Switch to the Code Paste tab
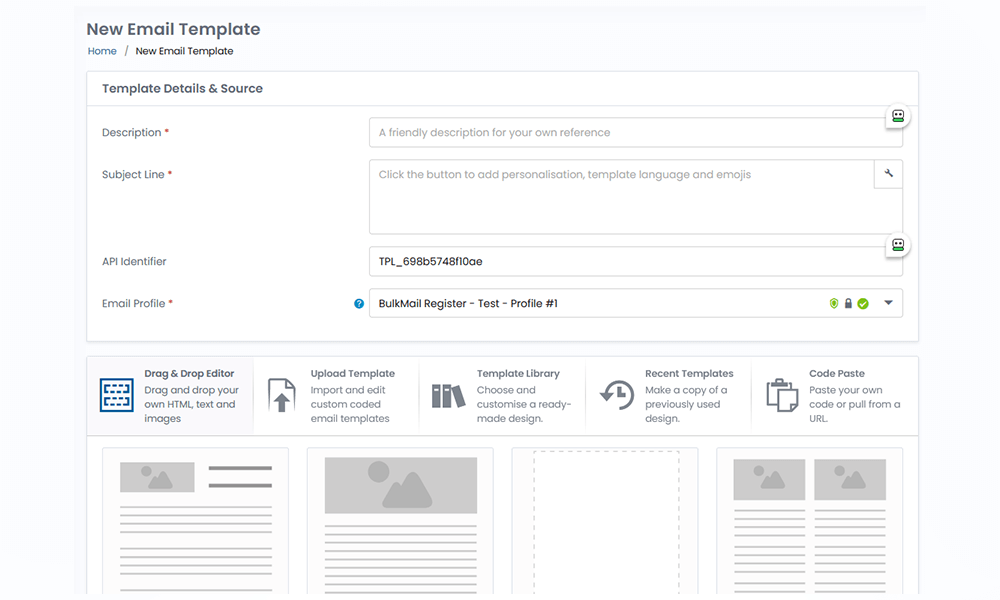Screen dimensions: 1000x600 click(x=835, y=395)
